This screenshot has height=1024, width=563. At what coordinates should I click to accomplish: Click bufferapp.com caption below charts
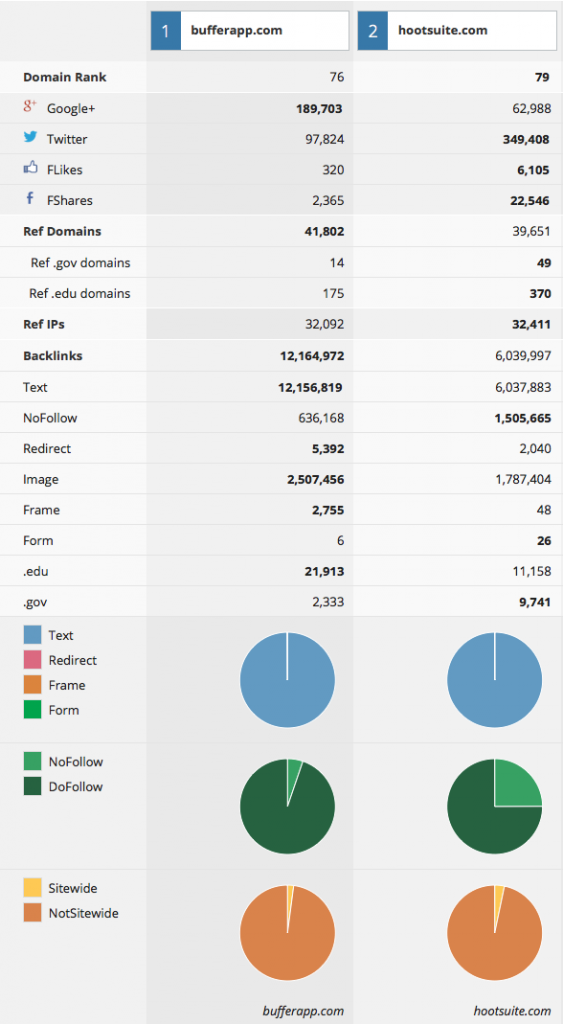[303, 1010]
